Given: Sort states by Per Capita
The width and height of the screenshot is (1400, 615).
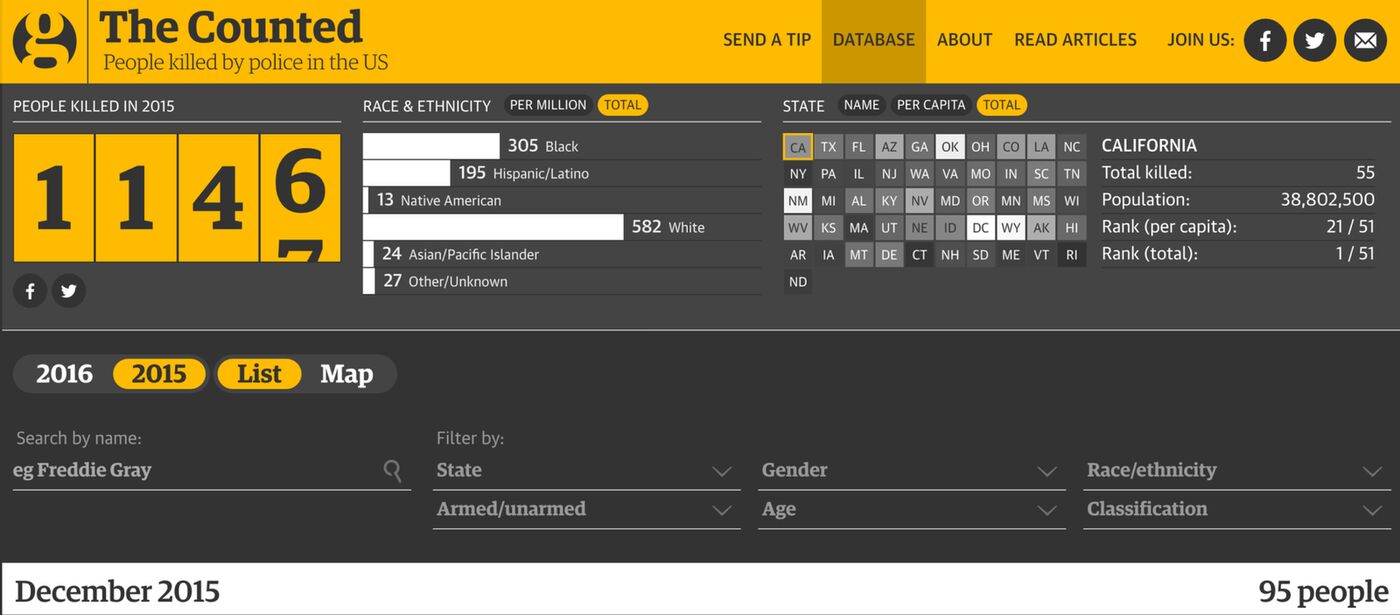Looking at the screenshot, I should point(931,105).
